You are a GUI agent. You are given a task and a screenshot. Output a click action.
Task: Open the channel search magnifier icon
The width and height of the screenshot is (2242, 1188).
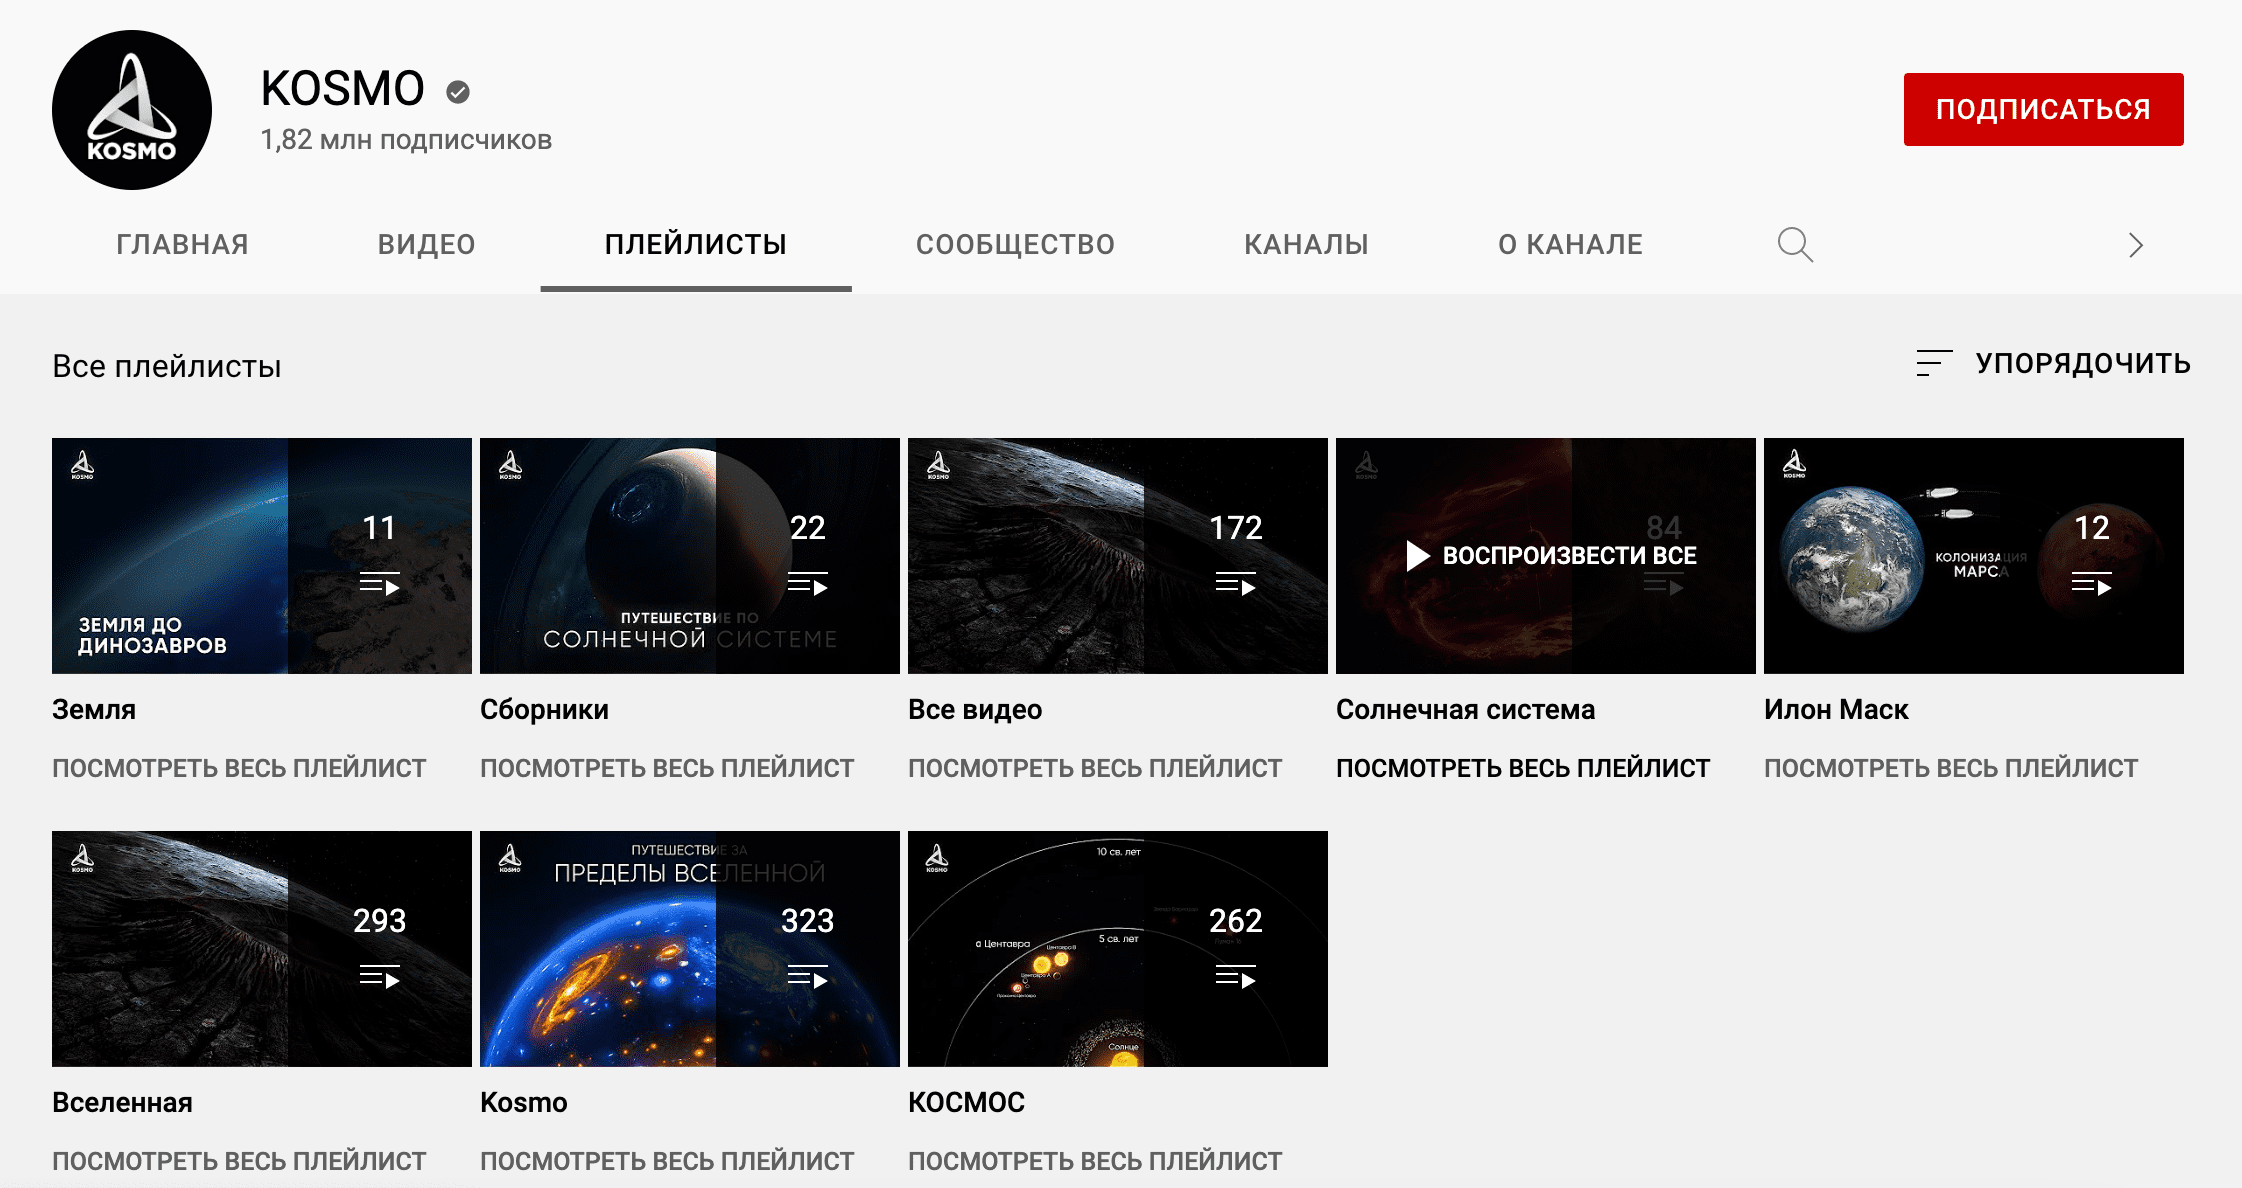(x=1795, y=245)
